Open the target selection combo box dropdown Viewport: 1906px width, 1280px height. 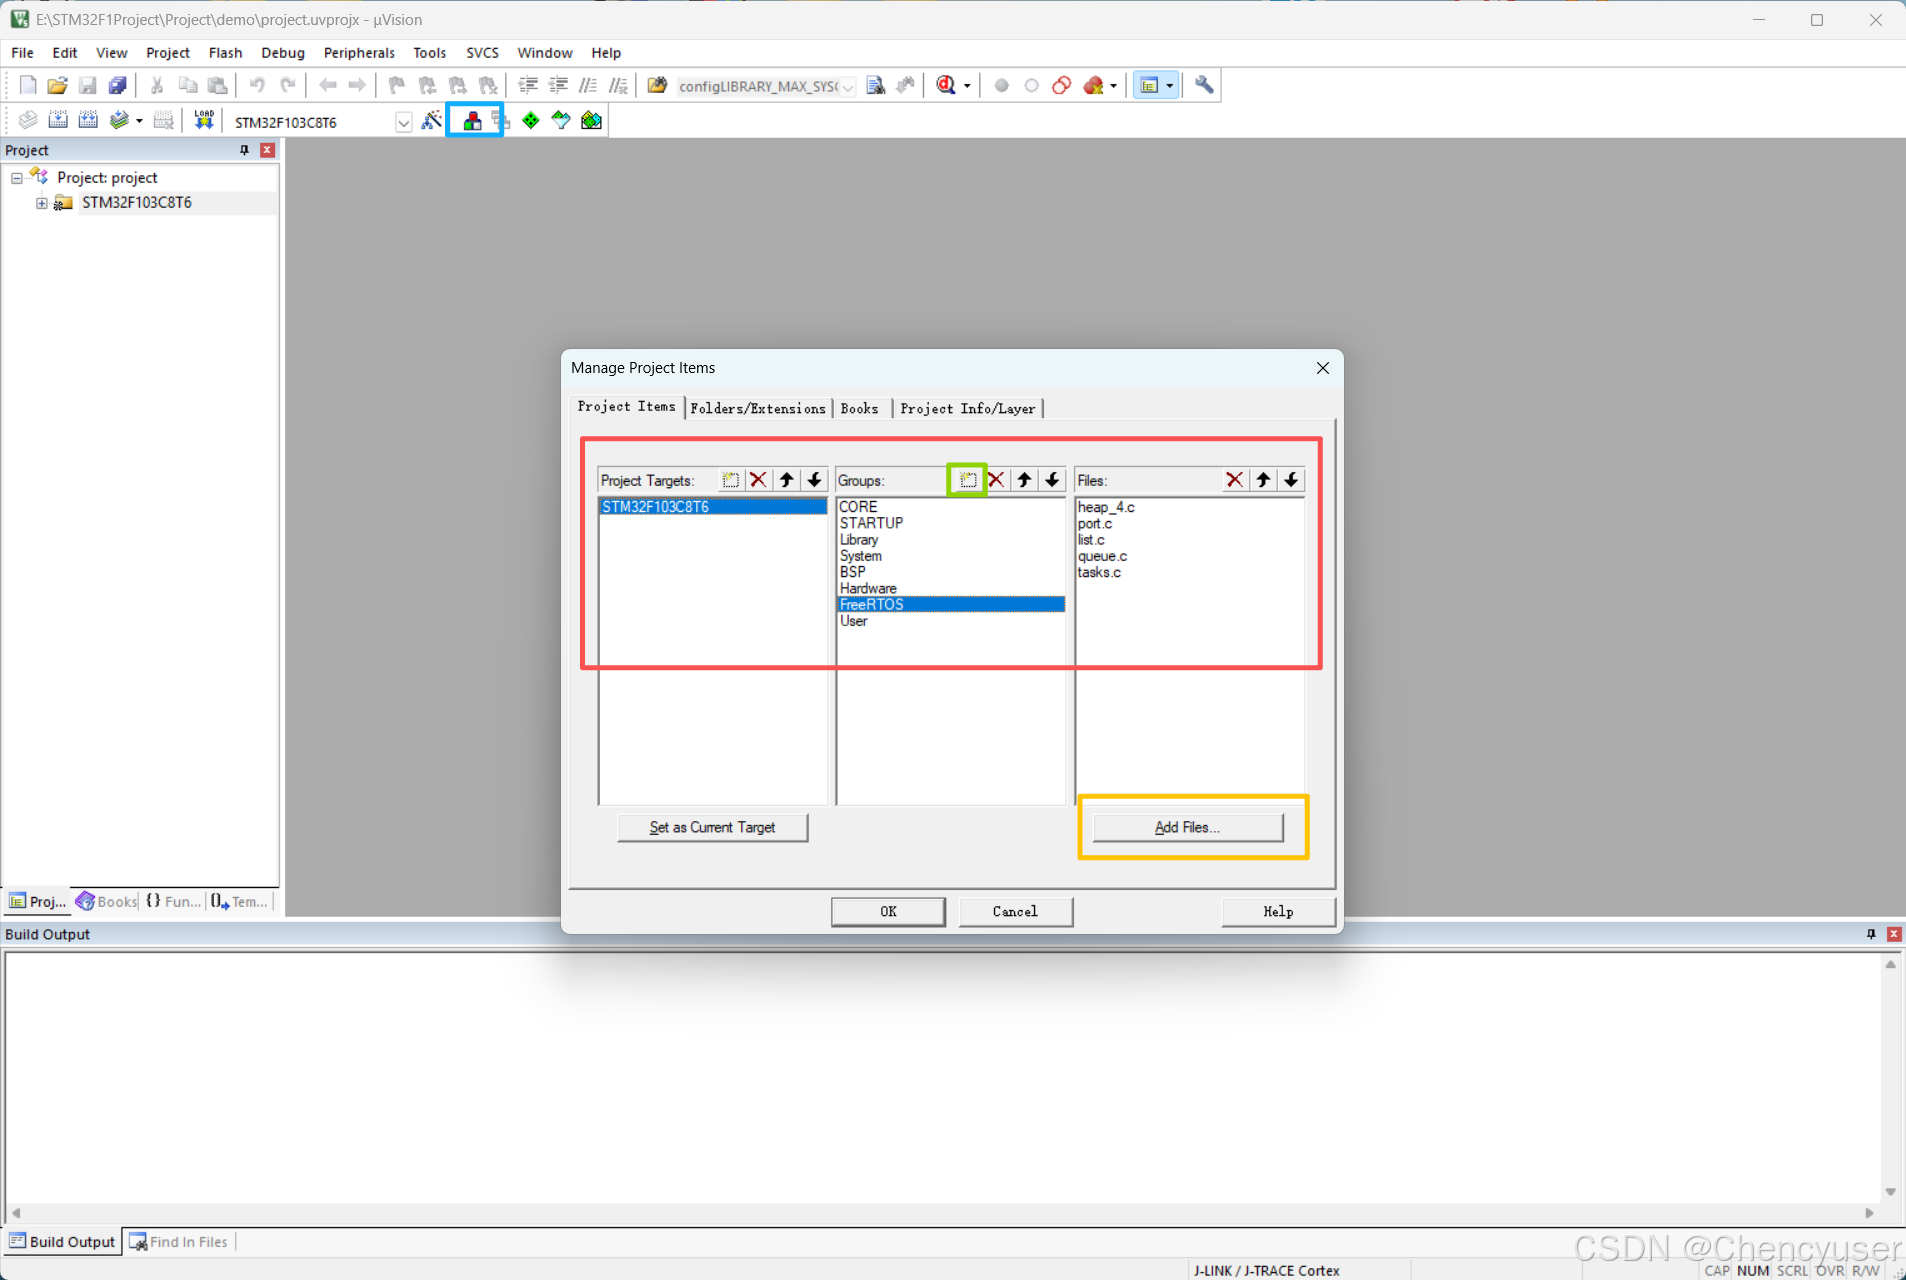pyautogui.click(x=403, y=122)
